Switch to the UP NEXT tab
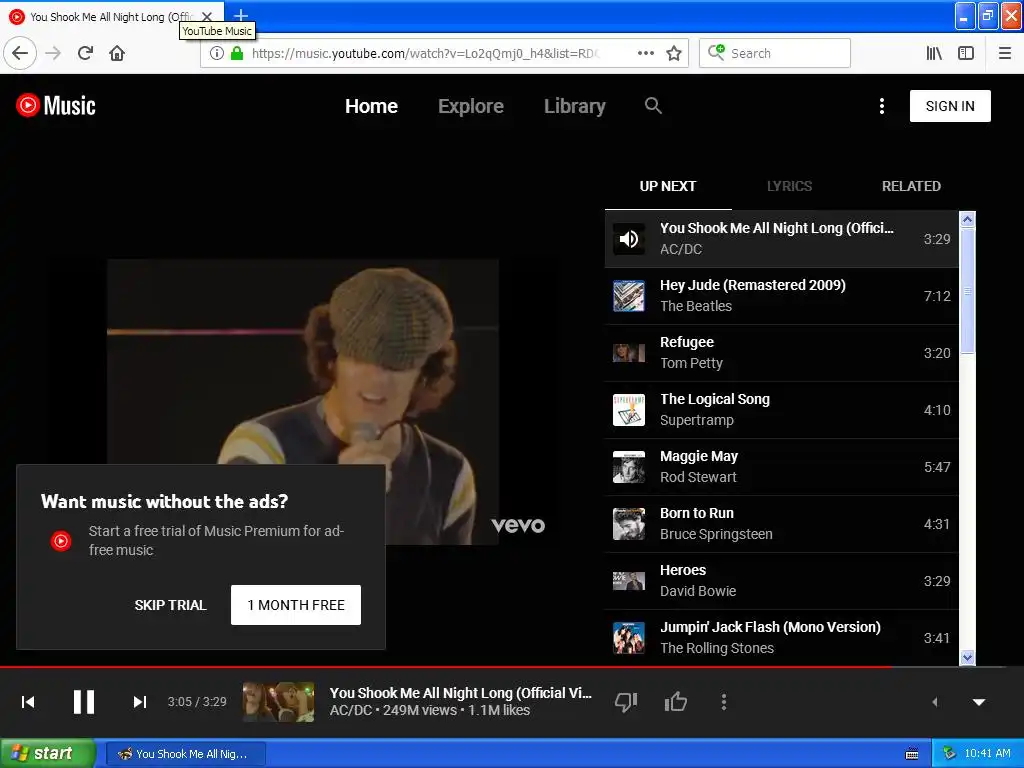 [x=667, y=186]
